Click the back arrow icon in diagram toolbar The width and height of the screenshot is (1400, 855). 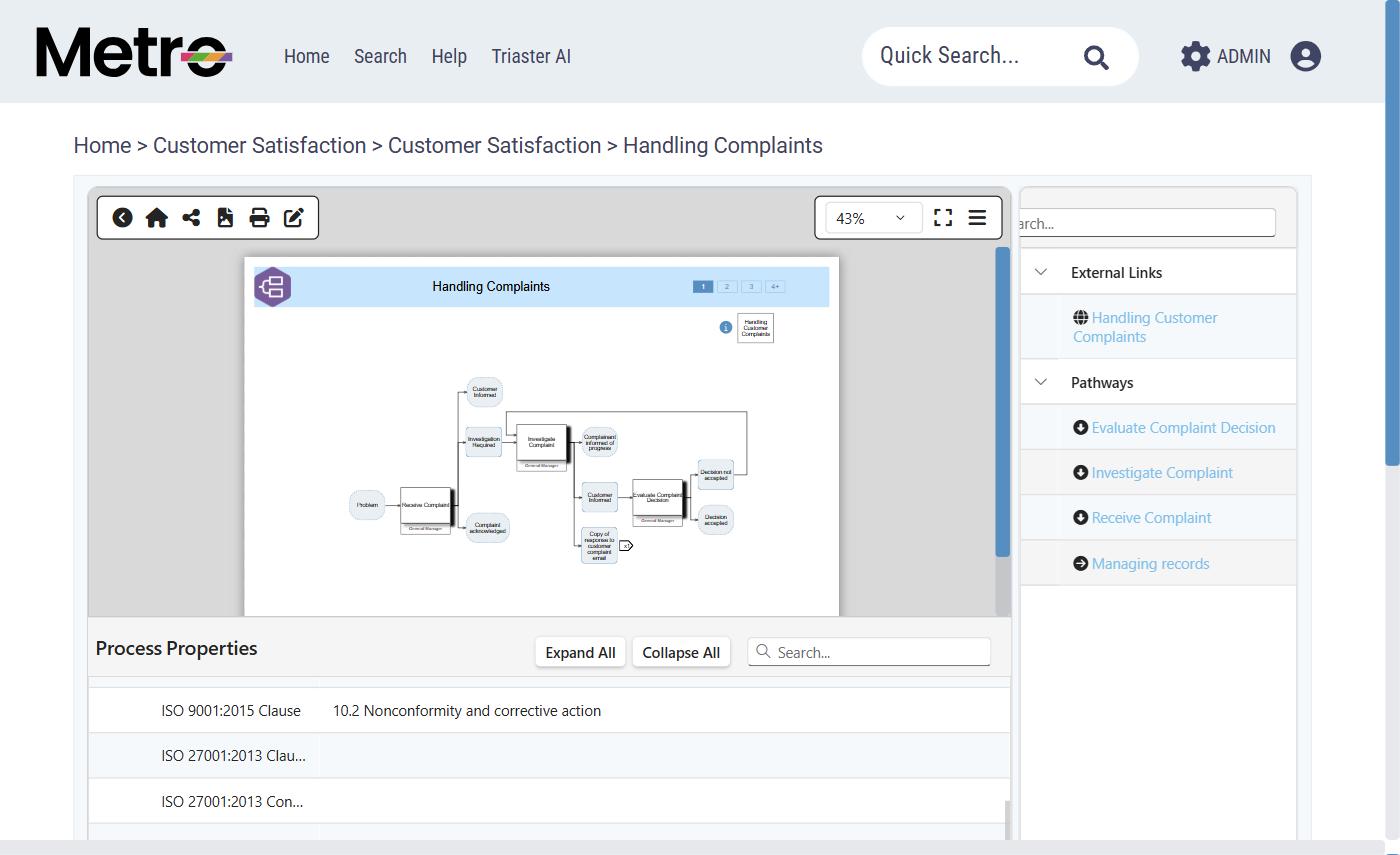(x=122, y=218)
